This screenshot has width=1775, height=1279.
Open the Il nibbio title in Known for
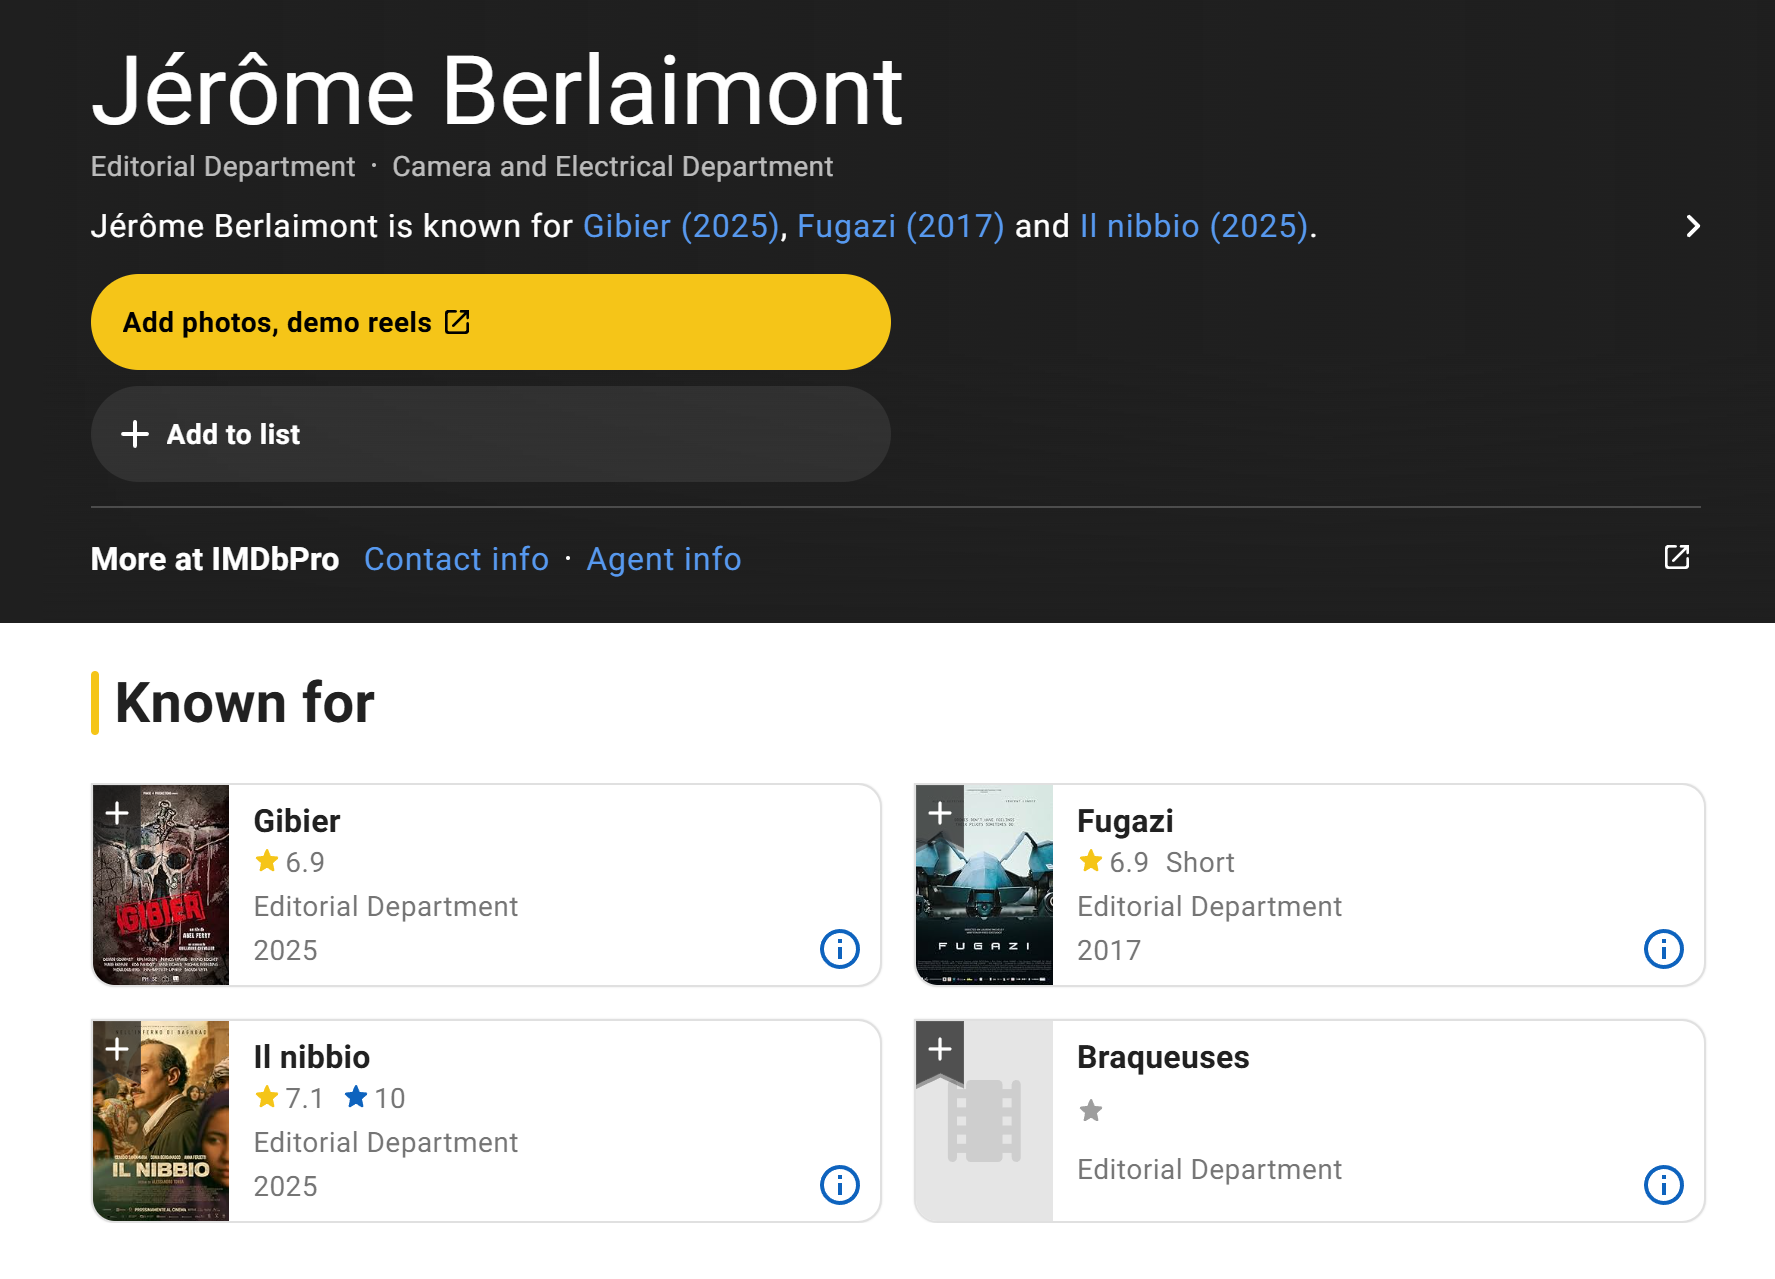tap(312, 1057)
